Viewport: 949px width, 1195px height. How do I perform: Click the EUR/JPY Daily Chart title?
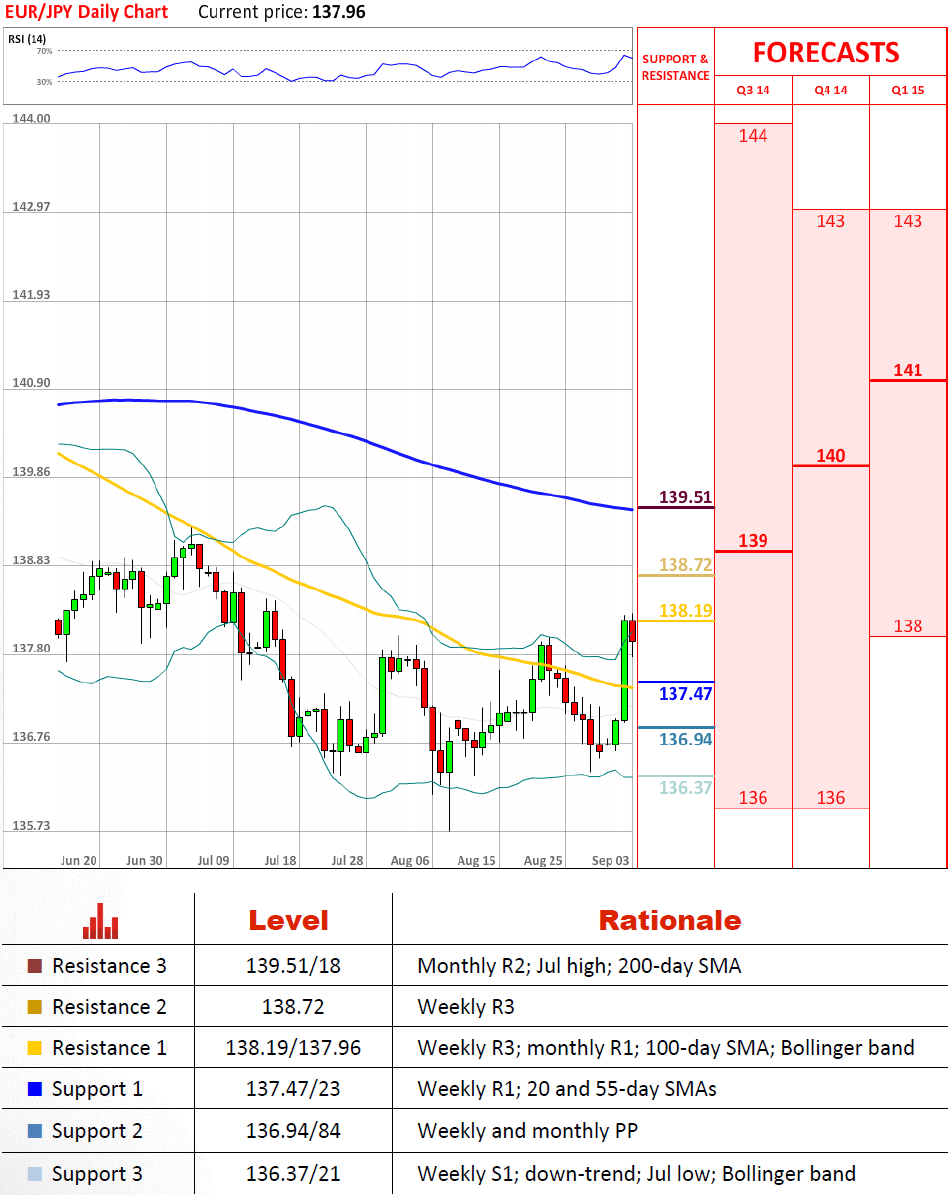pos(86,12)
